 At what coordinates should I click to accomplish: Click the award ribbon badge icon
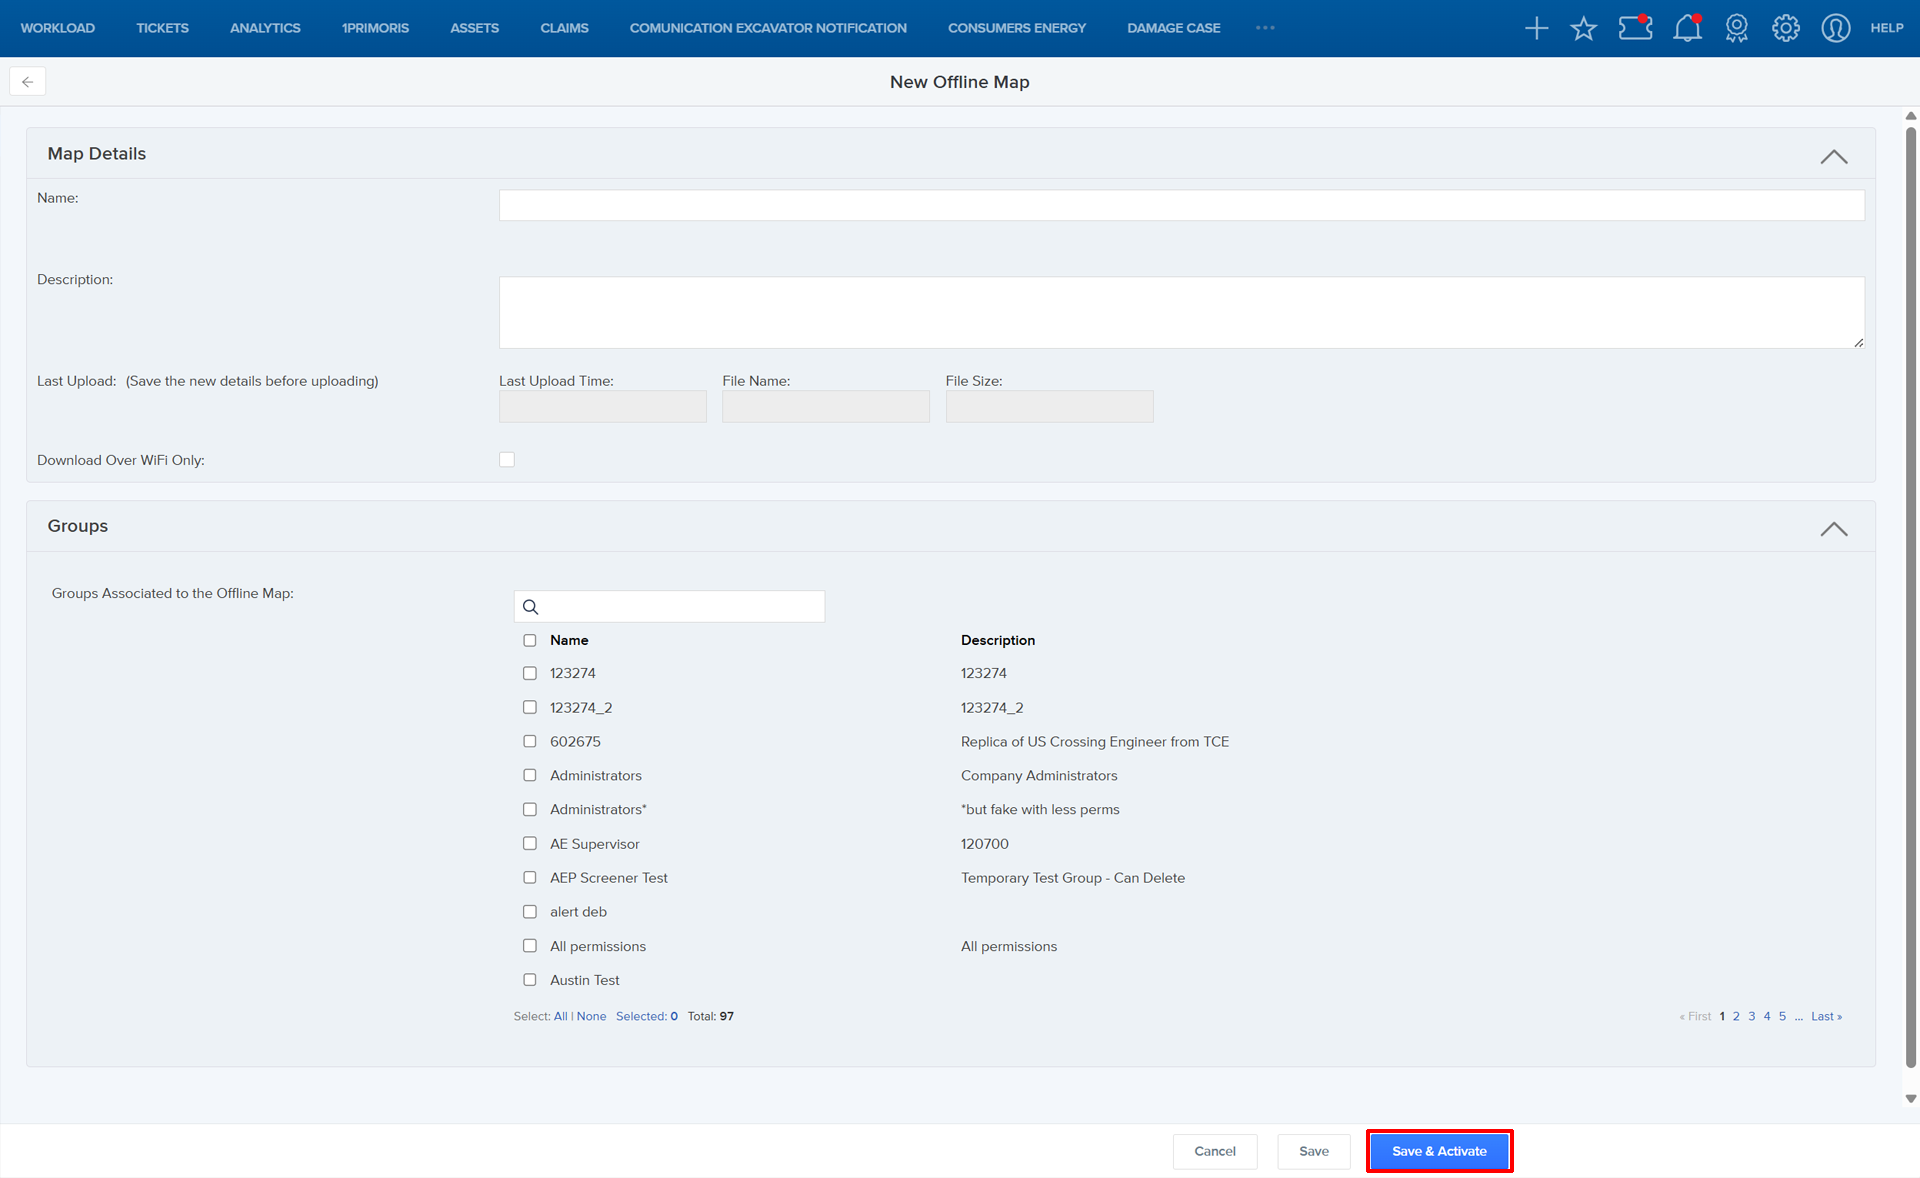coord(1737,28)
